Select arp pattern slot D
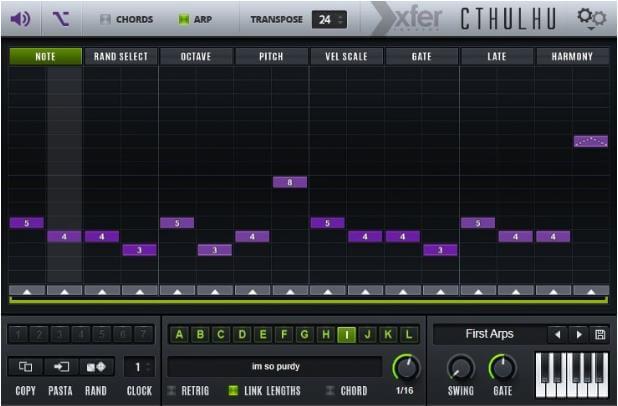The width and height of the screenshot is (618, 406). tap(242, 335)
